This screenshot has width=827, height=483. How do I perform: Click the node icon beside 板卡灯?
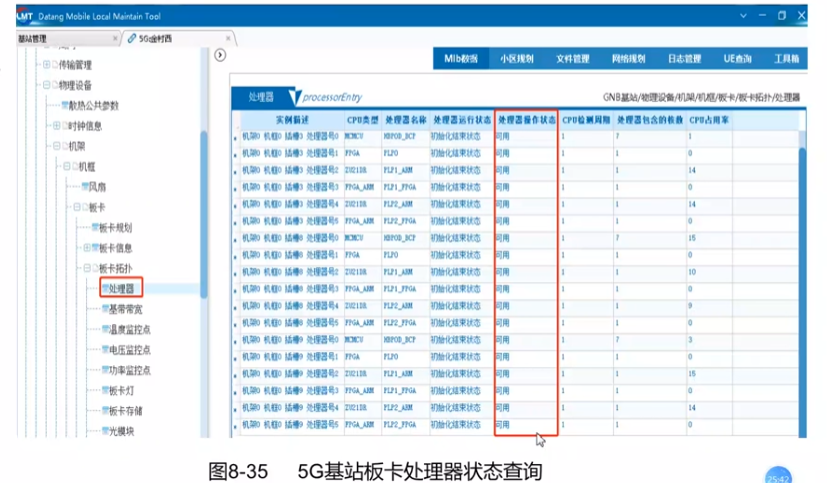tap(105, 390)
